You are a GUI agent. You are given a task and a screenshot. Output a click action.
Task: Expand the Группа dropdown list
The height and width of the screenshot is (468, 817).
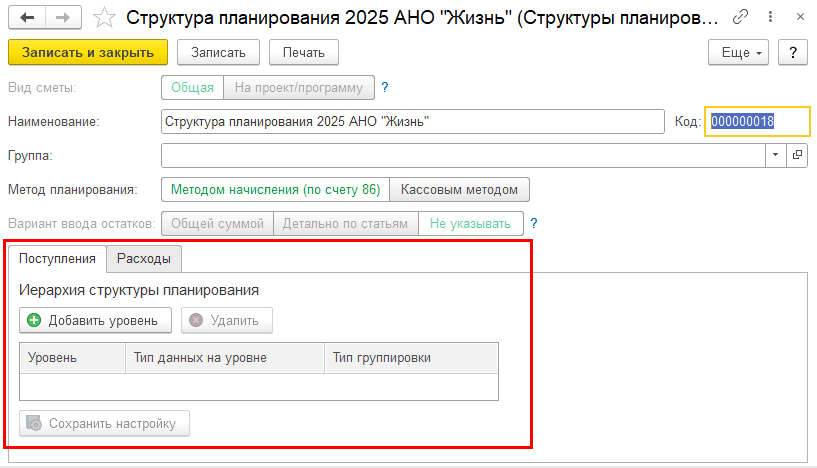(777, 155)
